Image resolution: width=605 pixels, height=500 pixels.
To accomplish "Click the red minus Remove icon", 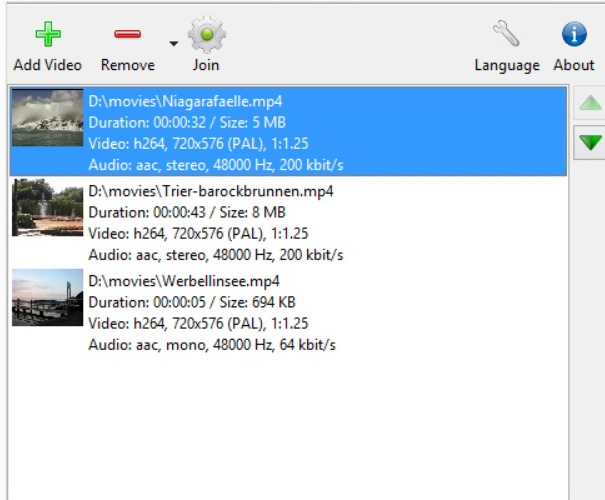I will [128, 34].
